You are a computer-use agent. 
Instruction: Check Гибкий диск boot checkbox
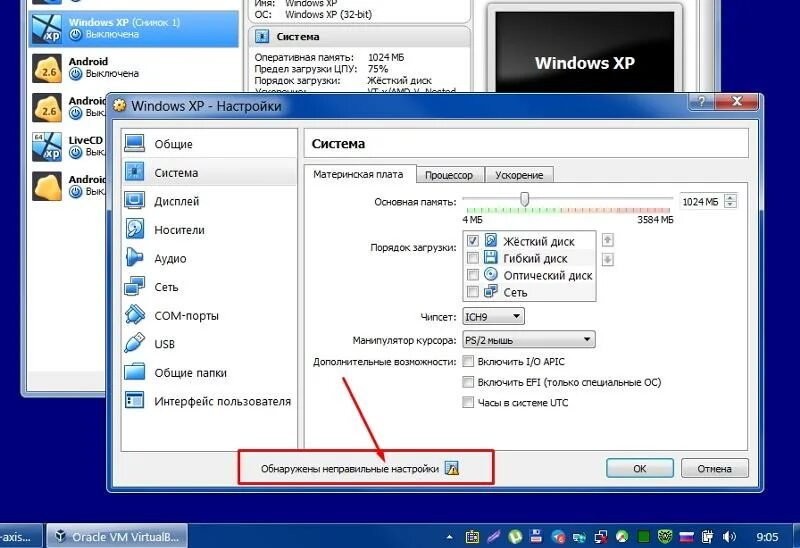[473, 258]
